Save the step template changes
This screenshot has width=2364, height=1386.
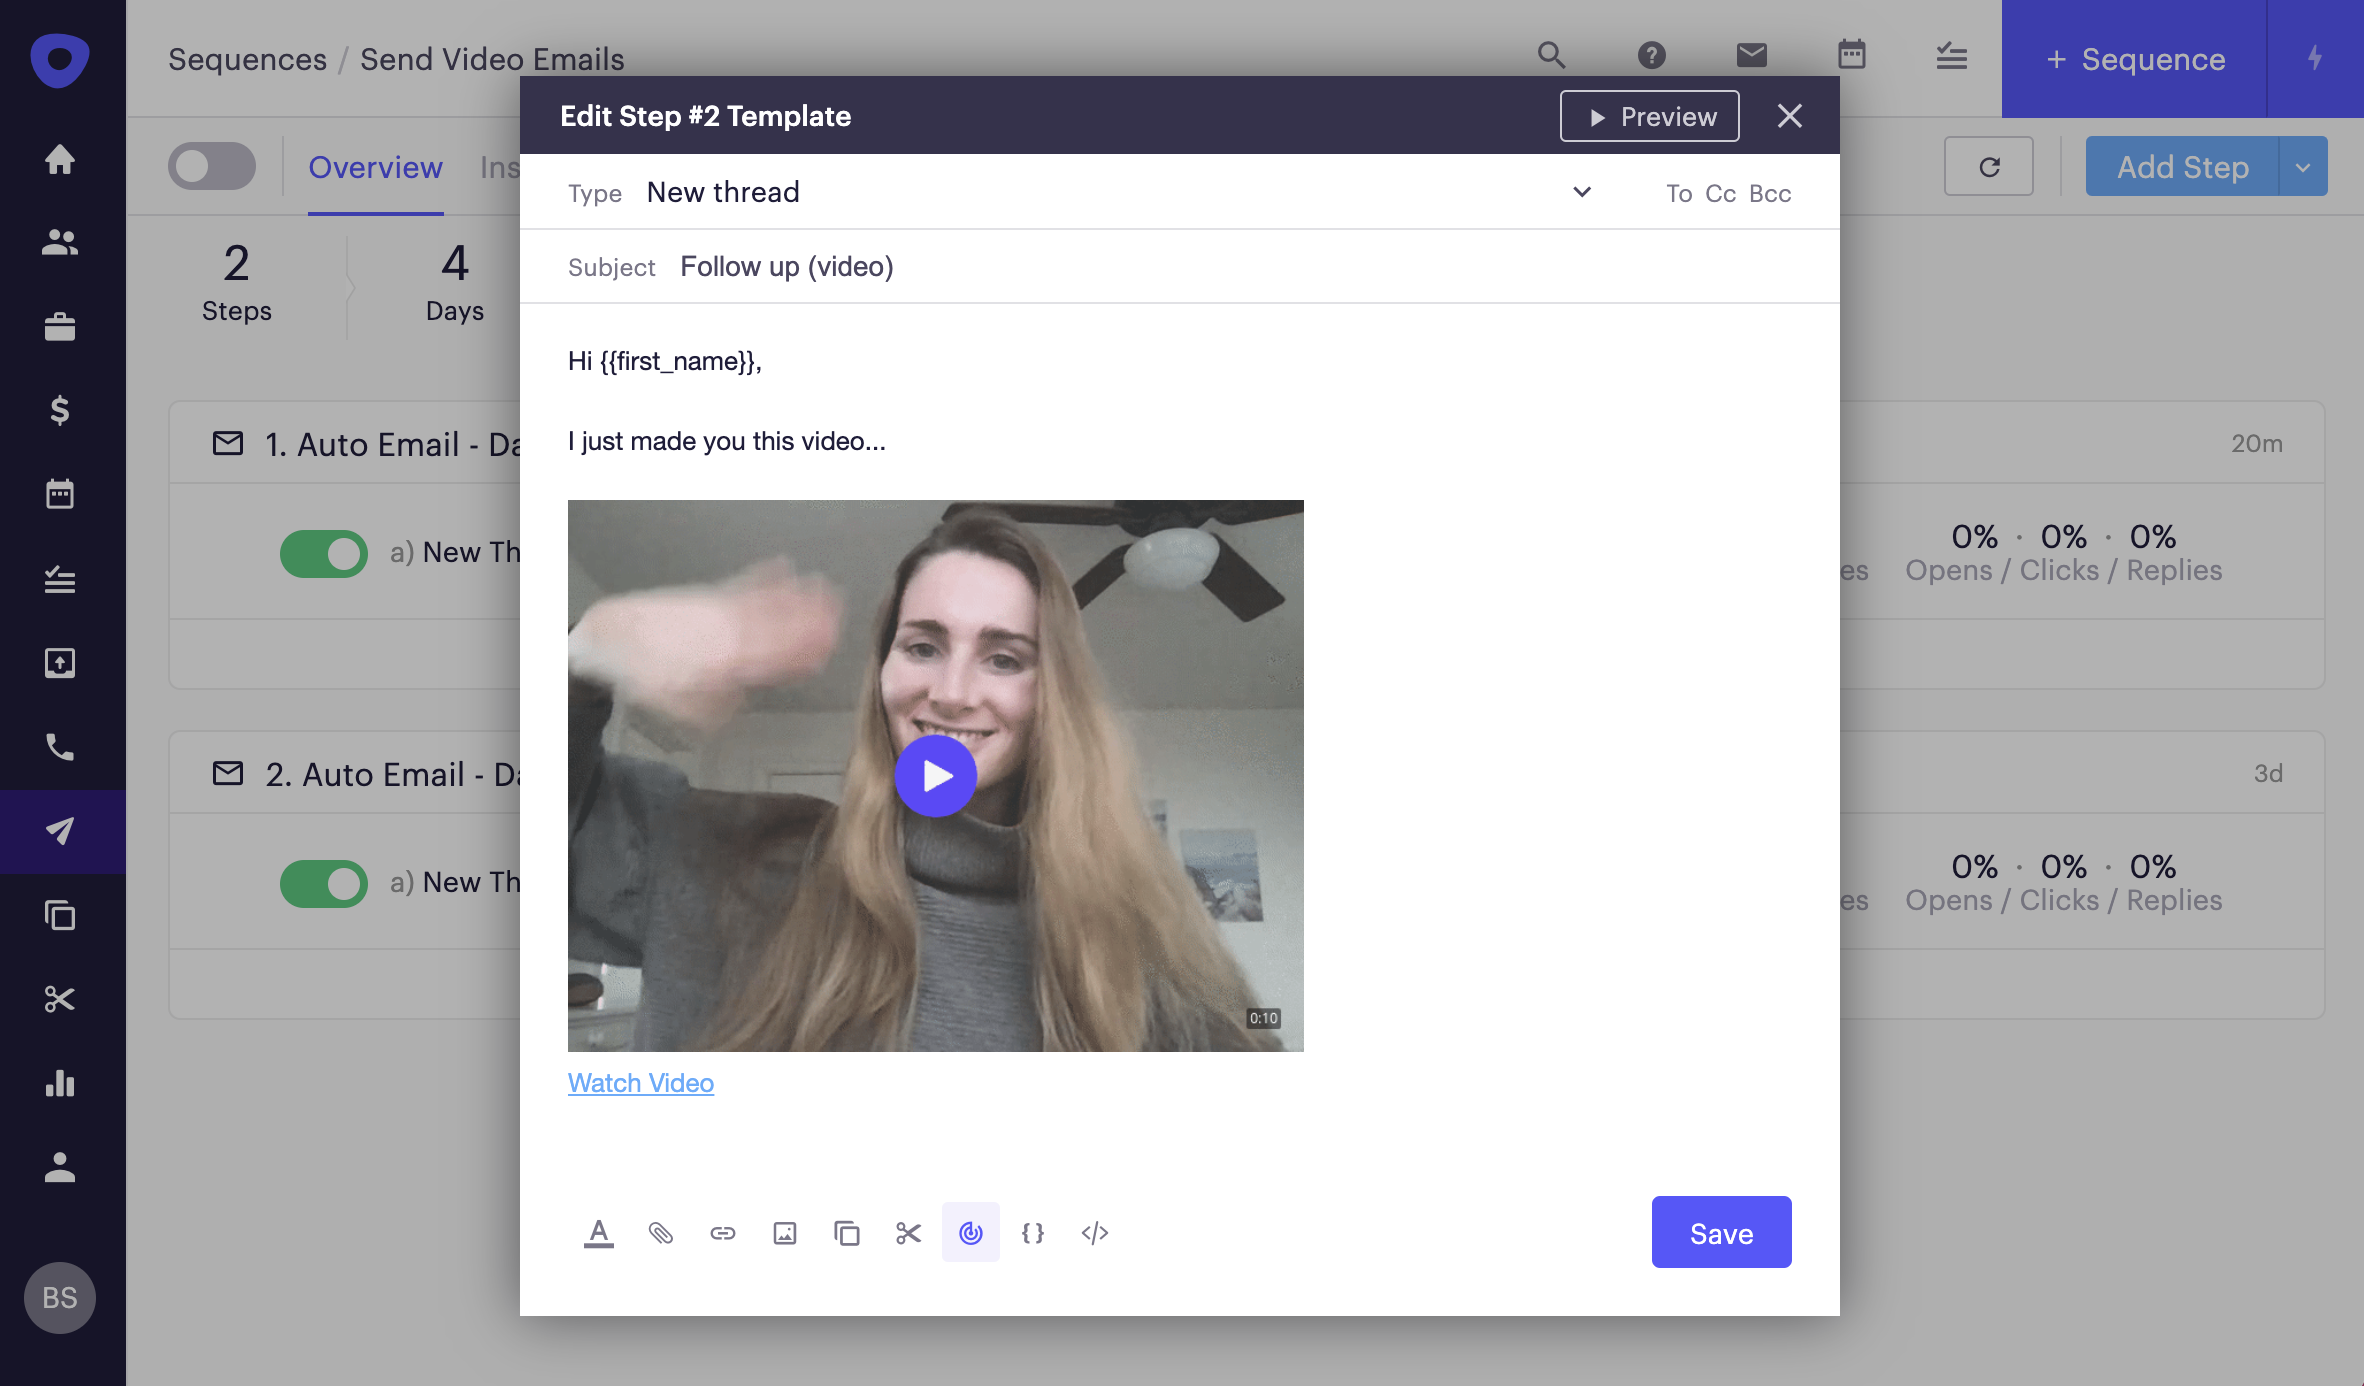(1721, 1231)
